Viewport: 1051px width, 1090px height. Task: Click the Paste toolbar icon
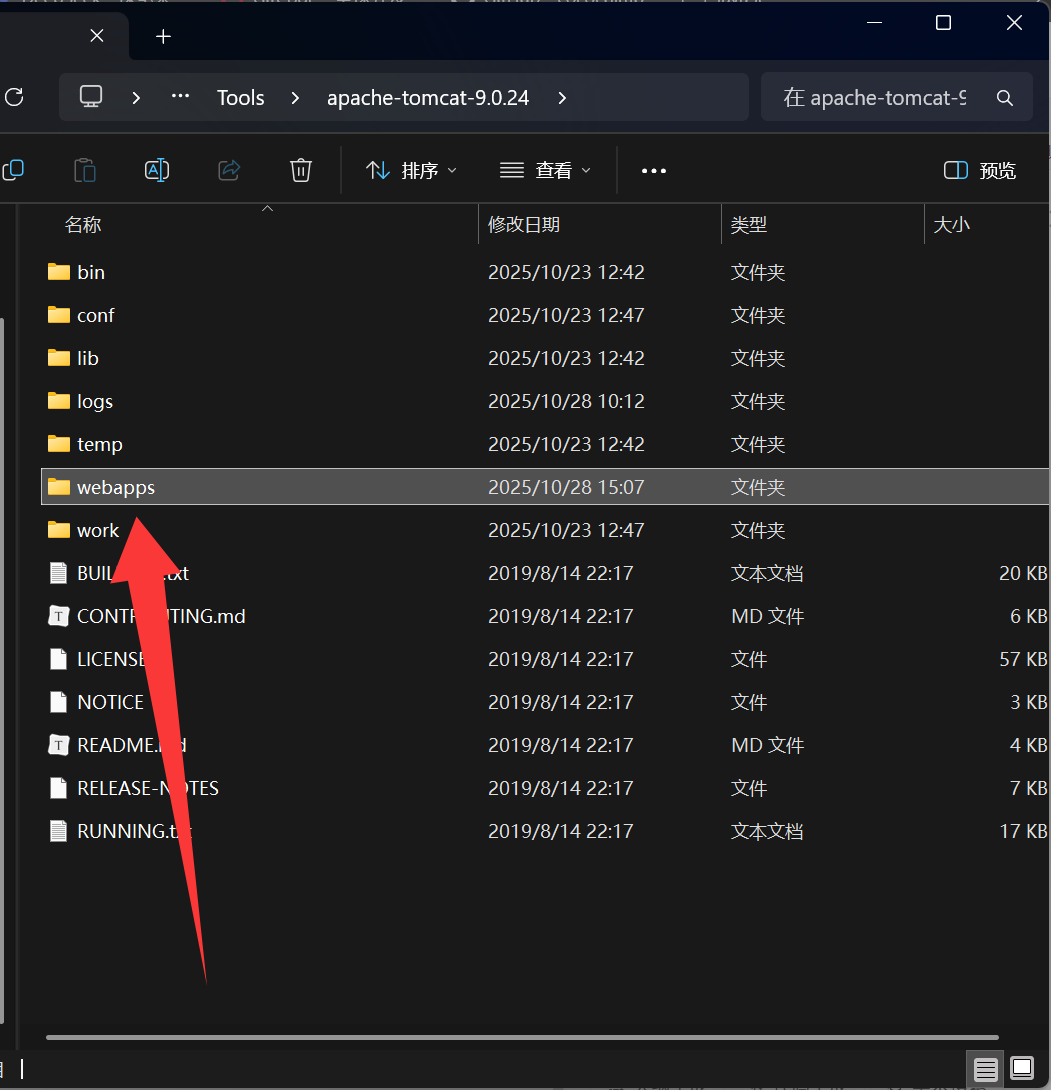pos(85,170)
